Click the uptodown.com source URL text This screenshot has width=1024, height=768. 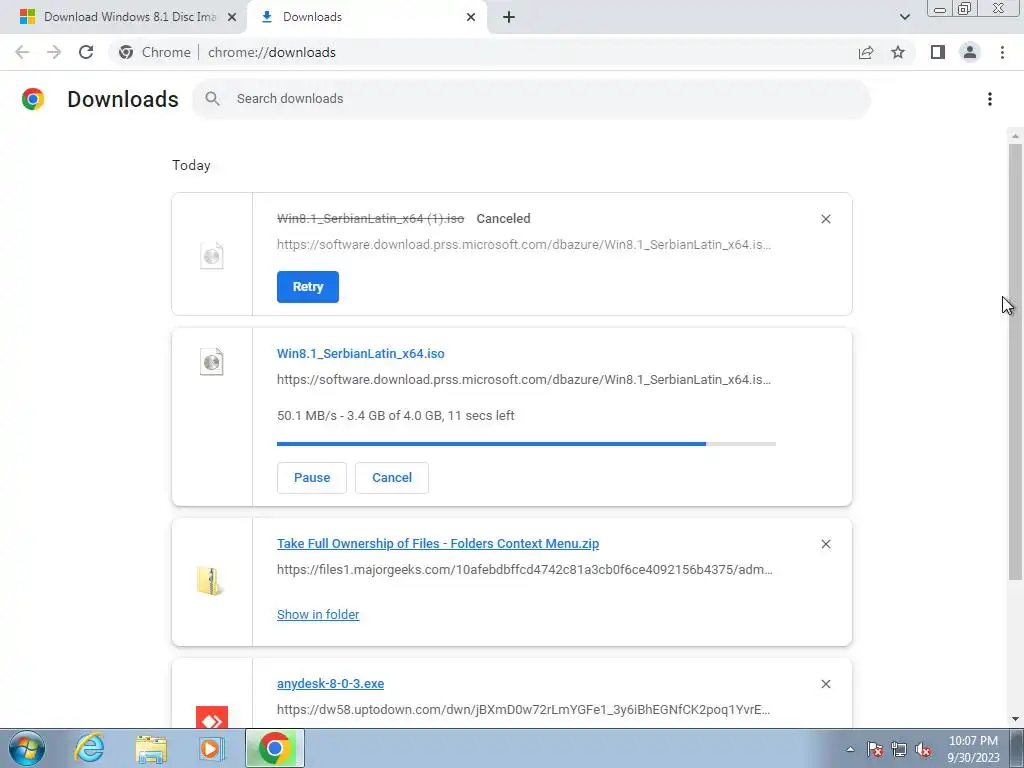pos(524,709)
